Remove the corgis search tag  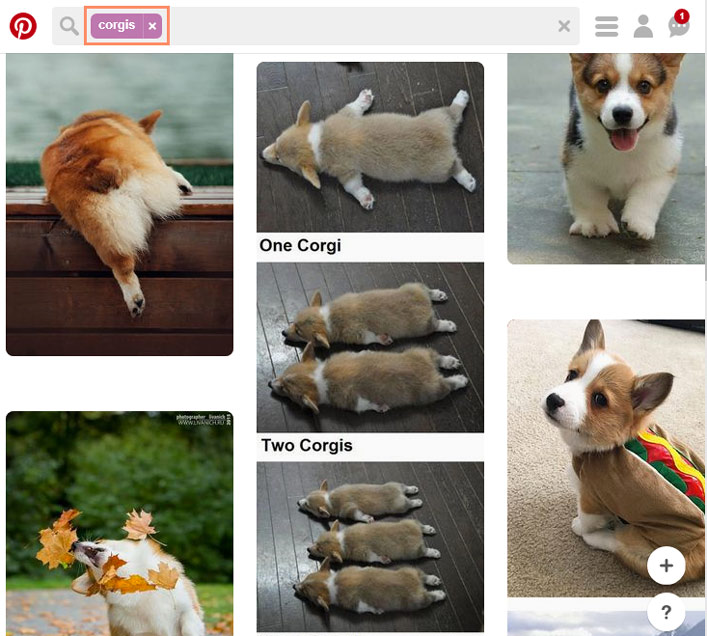tap(152, 26)
